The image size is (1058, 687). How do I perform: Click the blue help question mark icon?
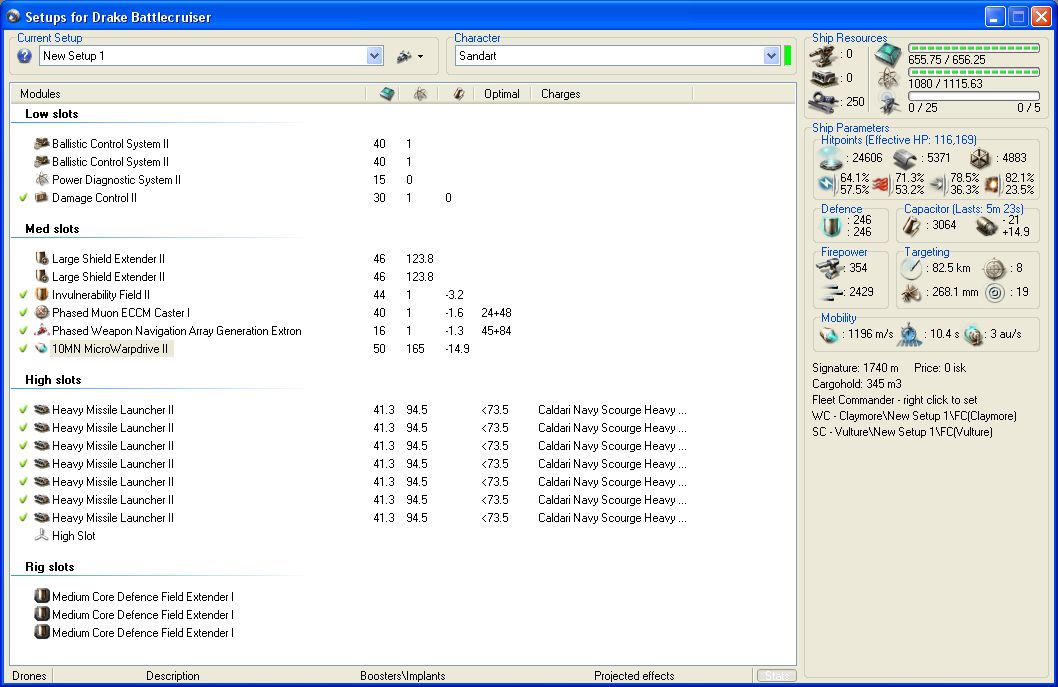[x=24, y=56]
